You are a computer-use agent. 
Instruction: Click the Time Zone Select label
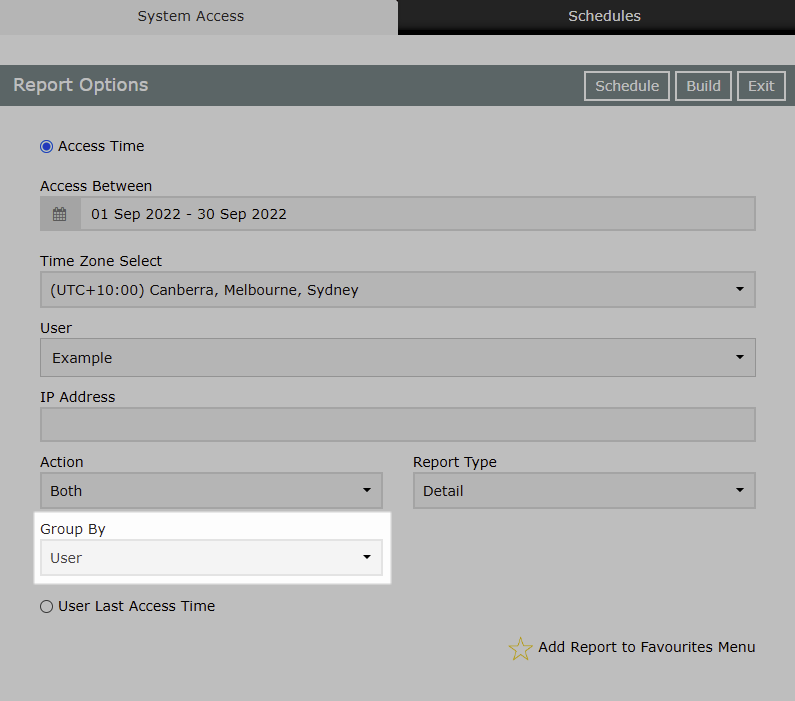101,261
